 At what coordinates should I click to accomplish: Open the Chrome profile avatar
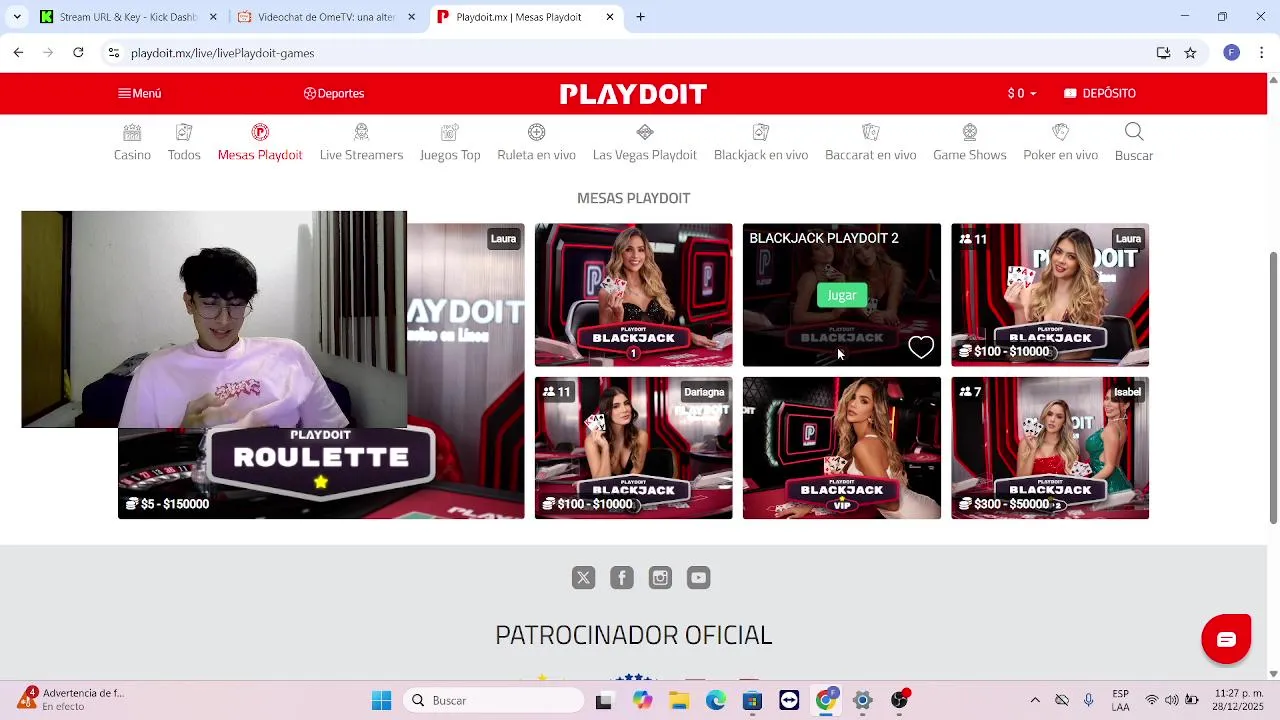coord(1231,53)
